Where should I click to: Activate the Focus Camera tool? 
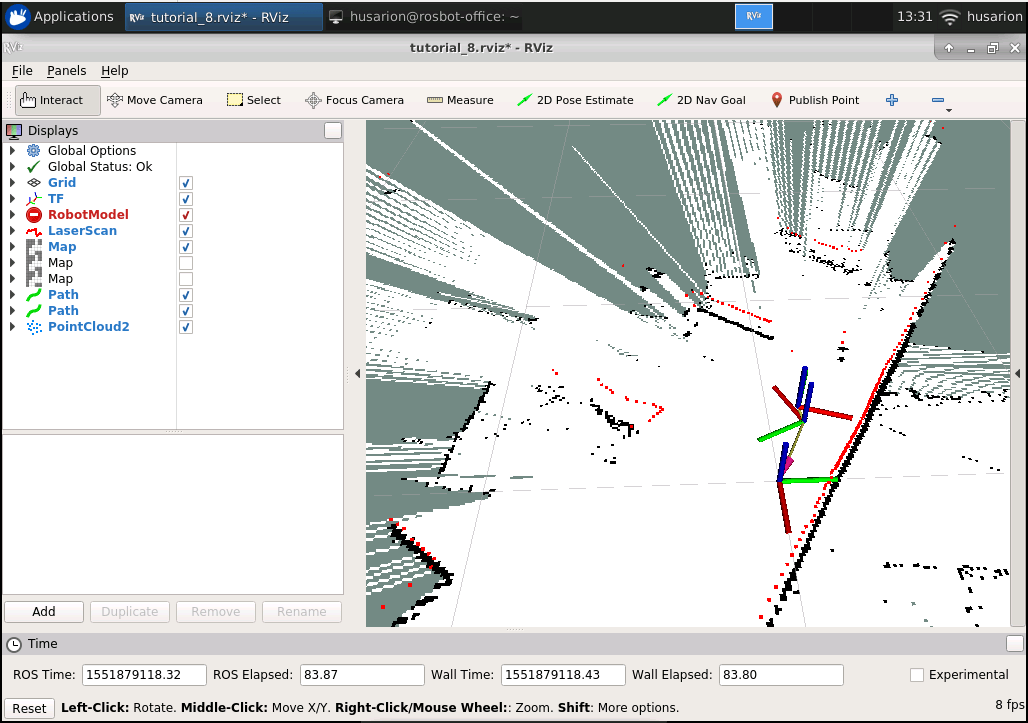tap(355, 100)
